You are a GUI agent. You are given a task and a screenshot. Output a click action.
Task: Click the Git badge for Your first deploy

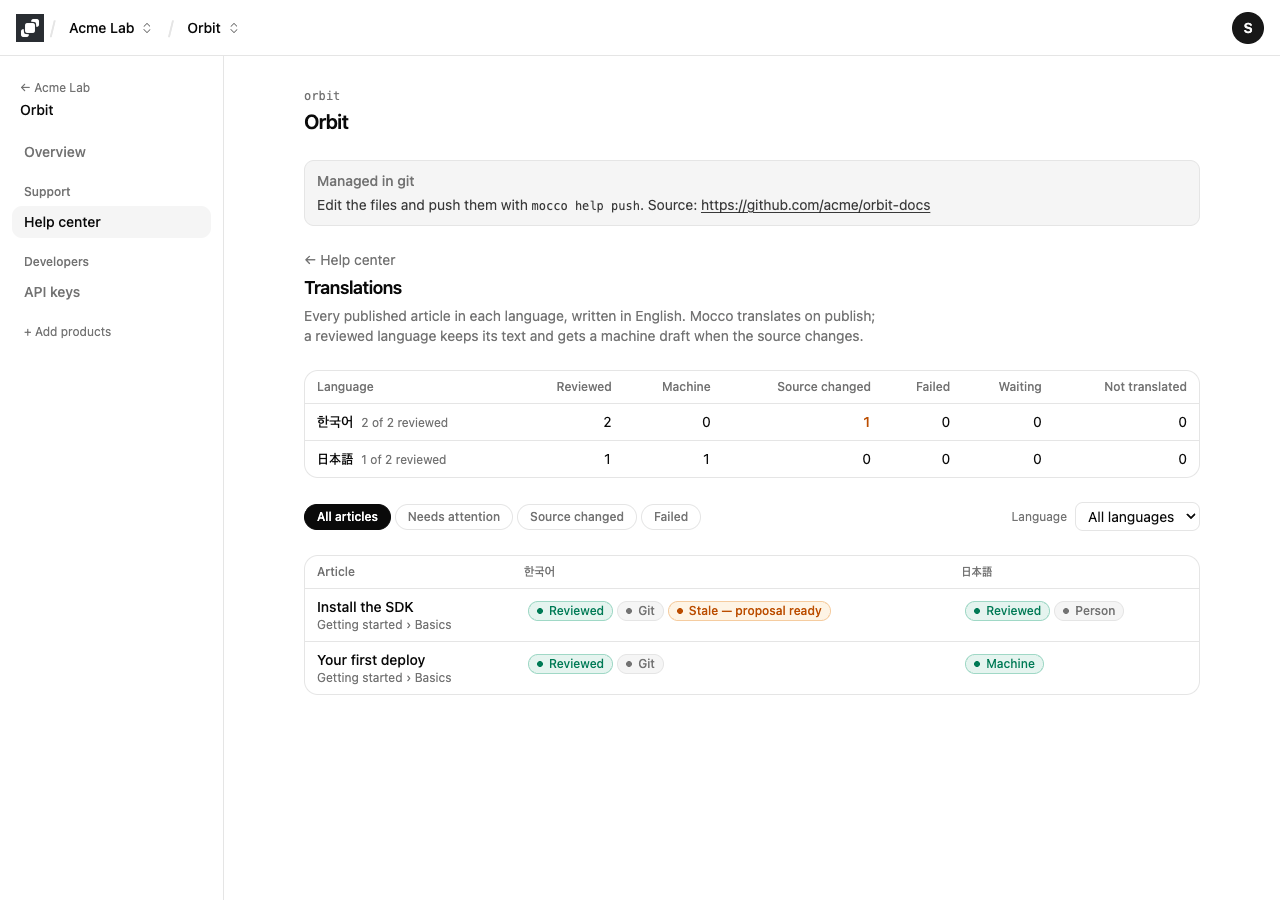(x=640, y=664)
